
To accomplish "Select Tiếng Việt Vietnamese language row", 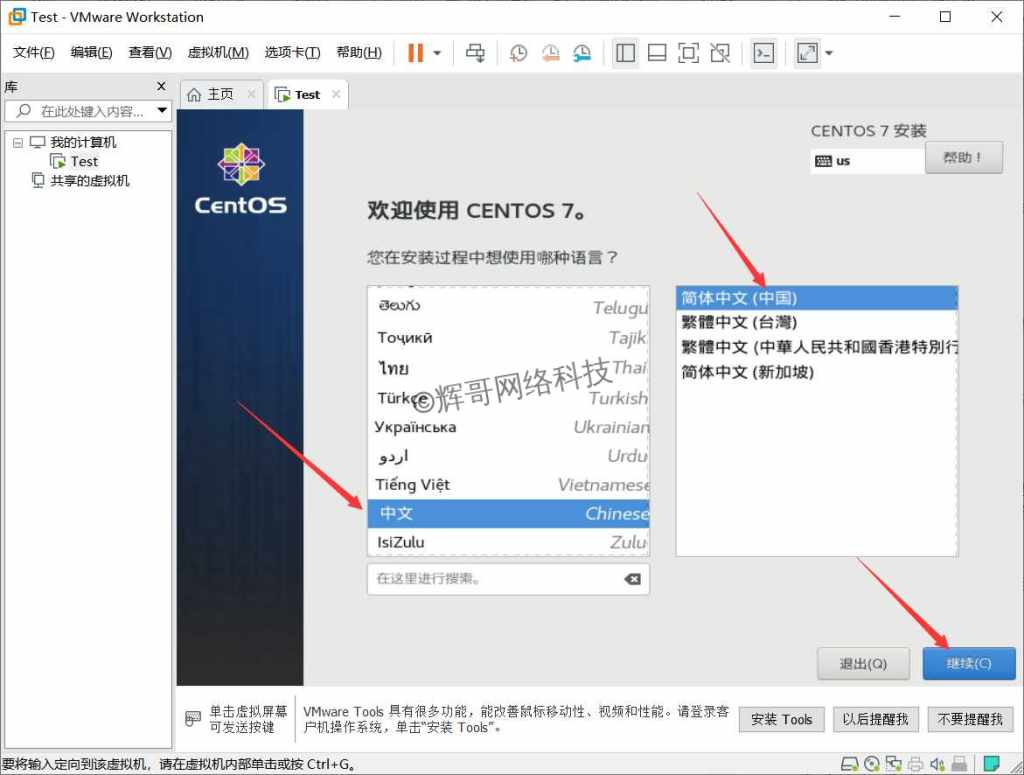I will [x=509, y=484].
